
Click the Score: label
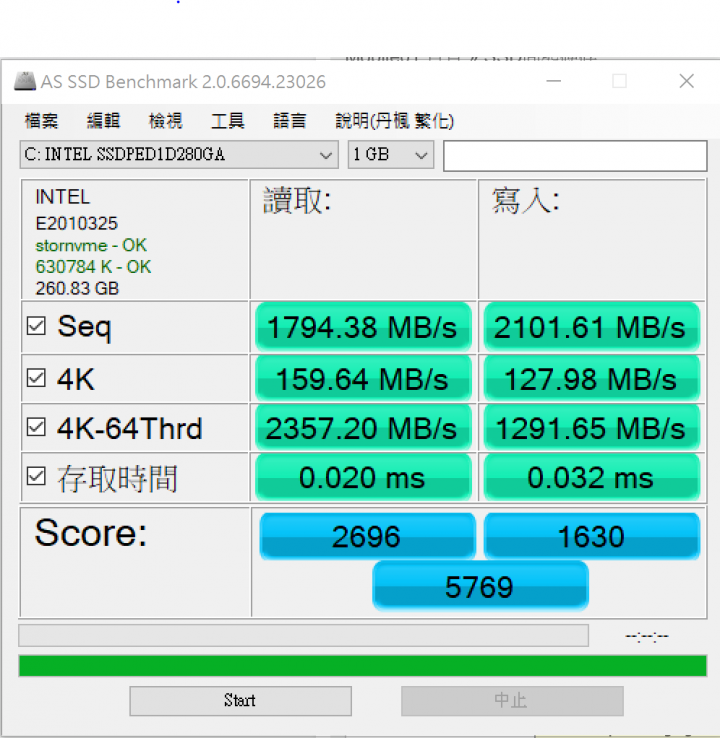point(91,533)
